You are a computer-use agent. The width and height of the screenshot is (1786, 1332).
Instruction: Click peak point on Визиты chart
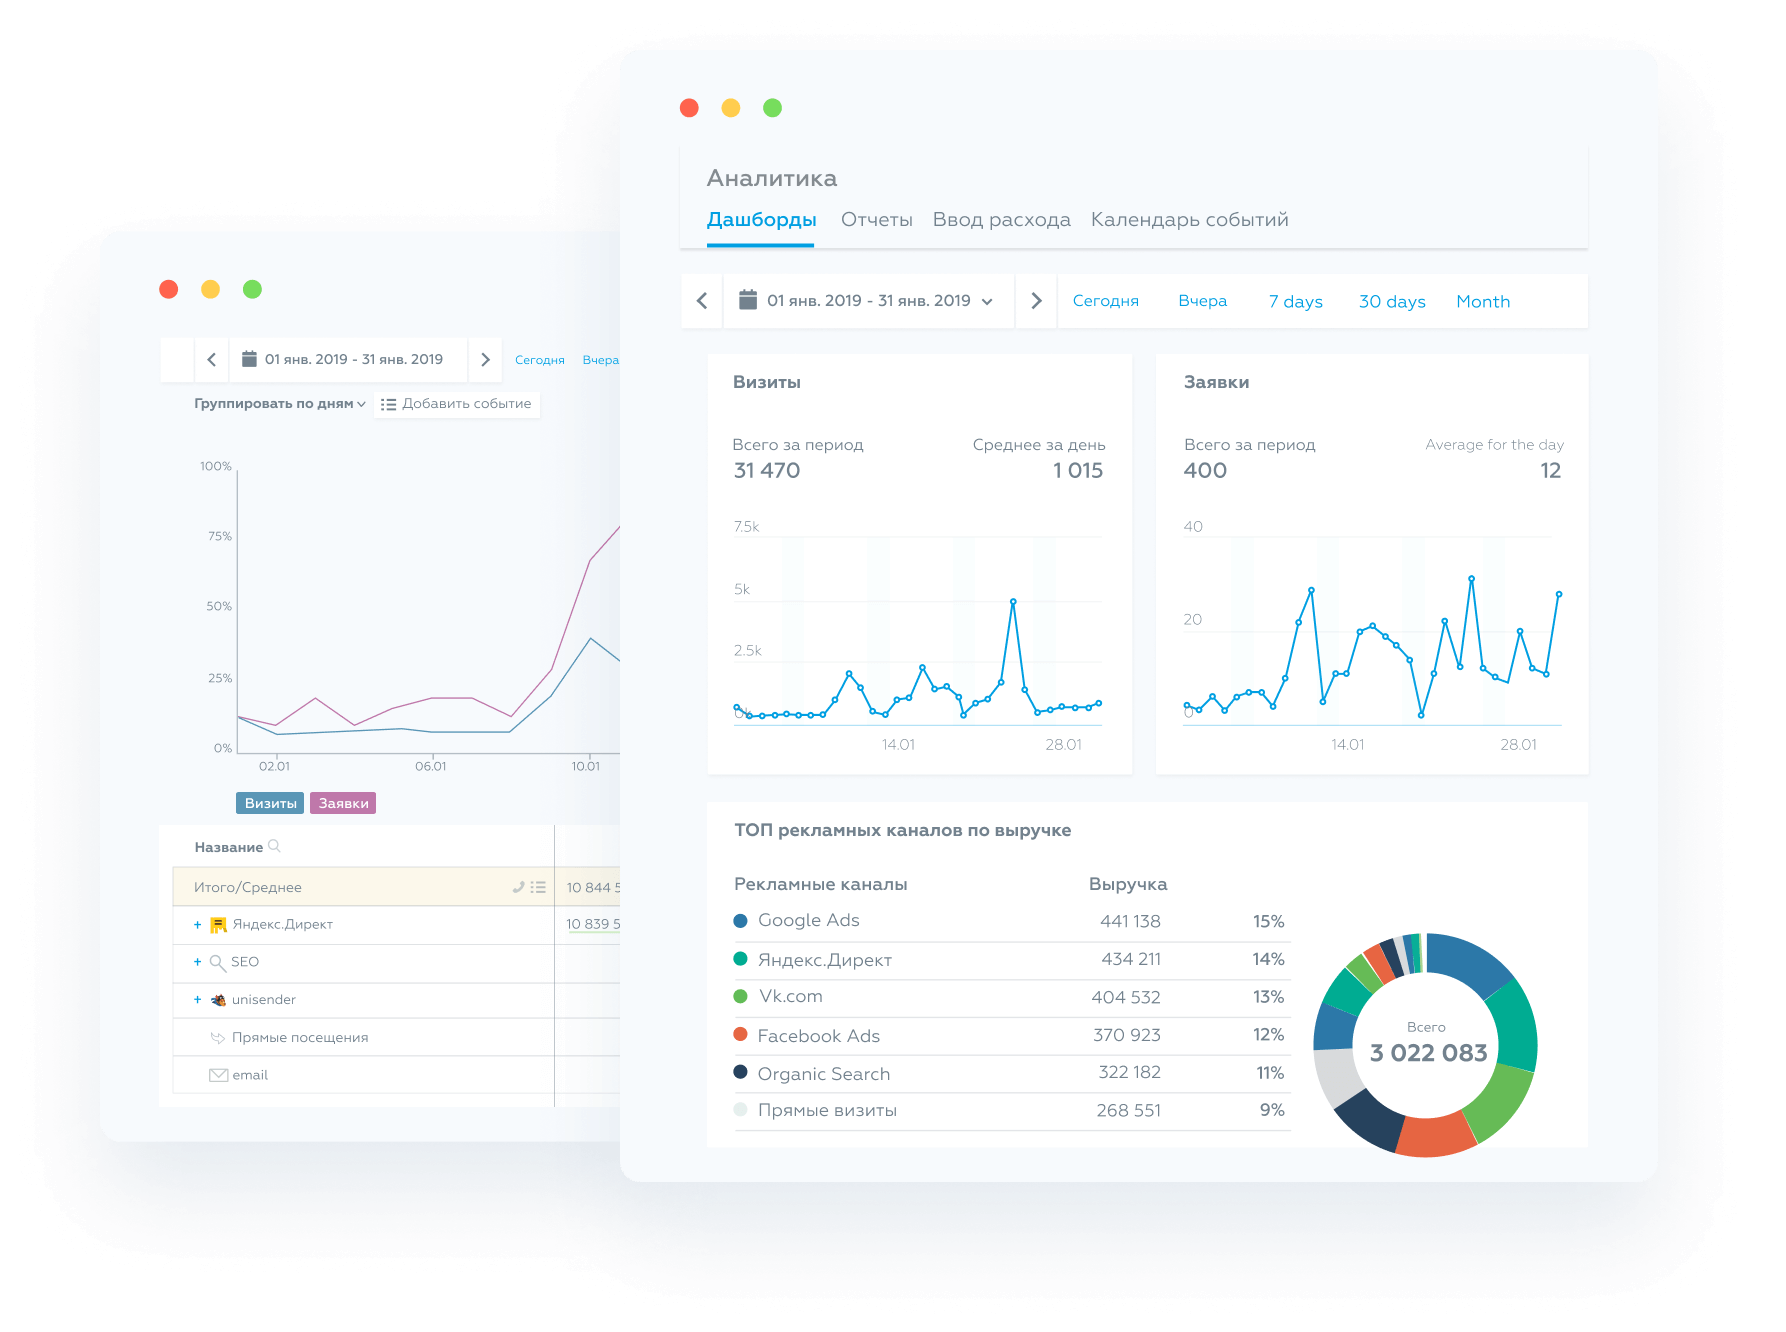coord(1013,602)
